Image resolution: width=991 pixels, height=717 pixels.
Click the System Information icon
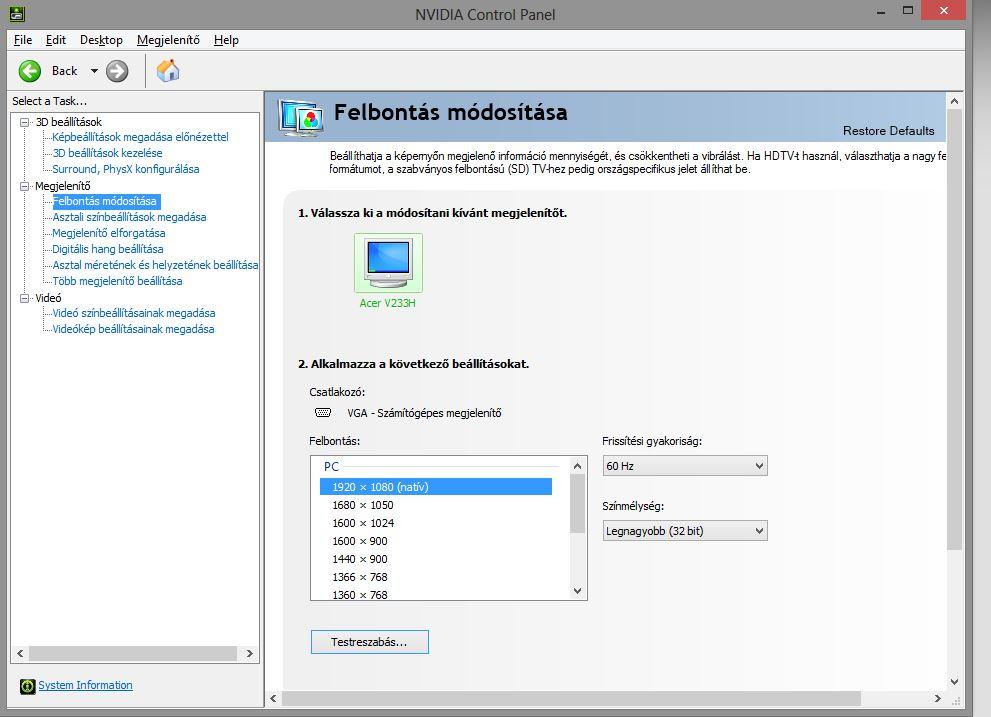coord(27,686)
